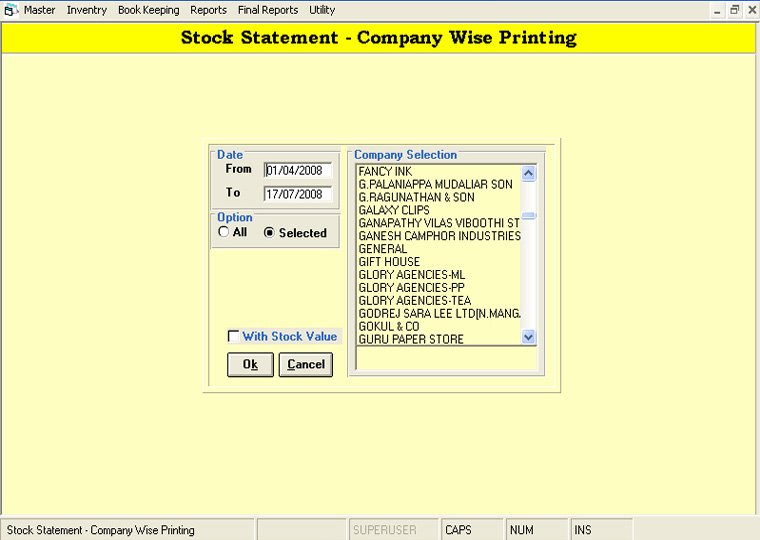Click the company list scroll up arrow
Image resolution: width=760 pixels, height=540 pixels.
pyautogui.click(x=529, y=173)
